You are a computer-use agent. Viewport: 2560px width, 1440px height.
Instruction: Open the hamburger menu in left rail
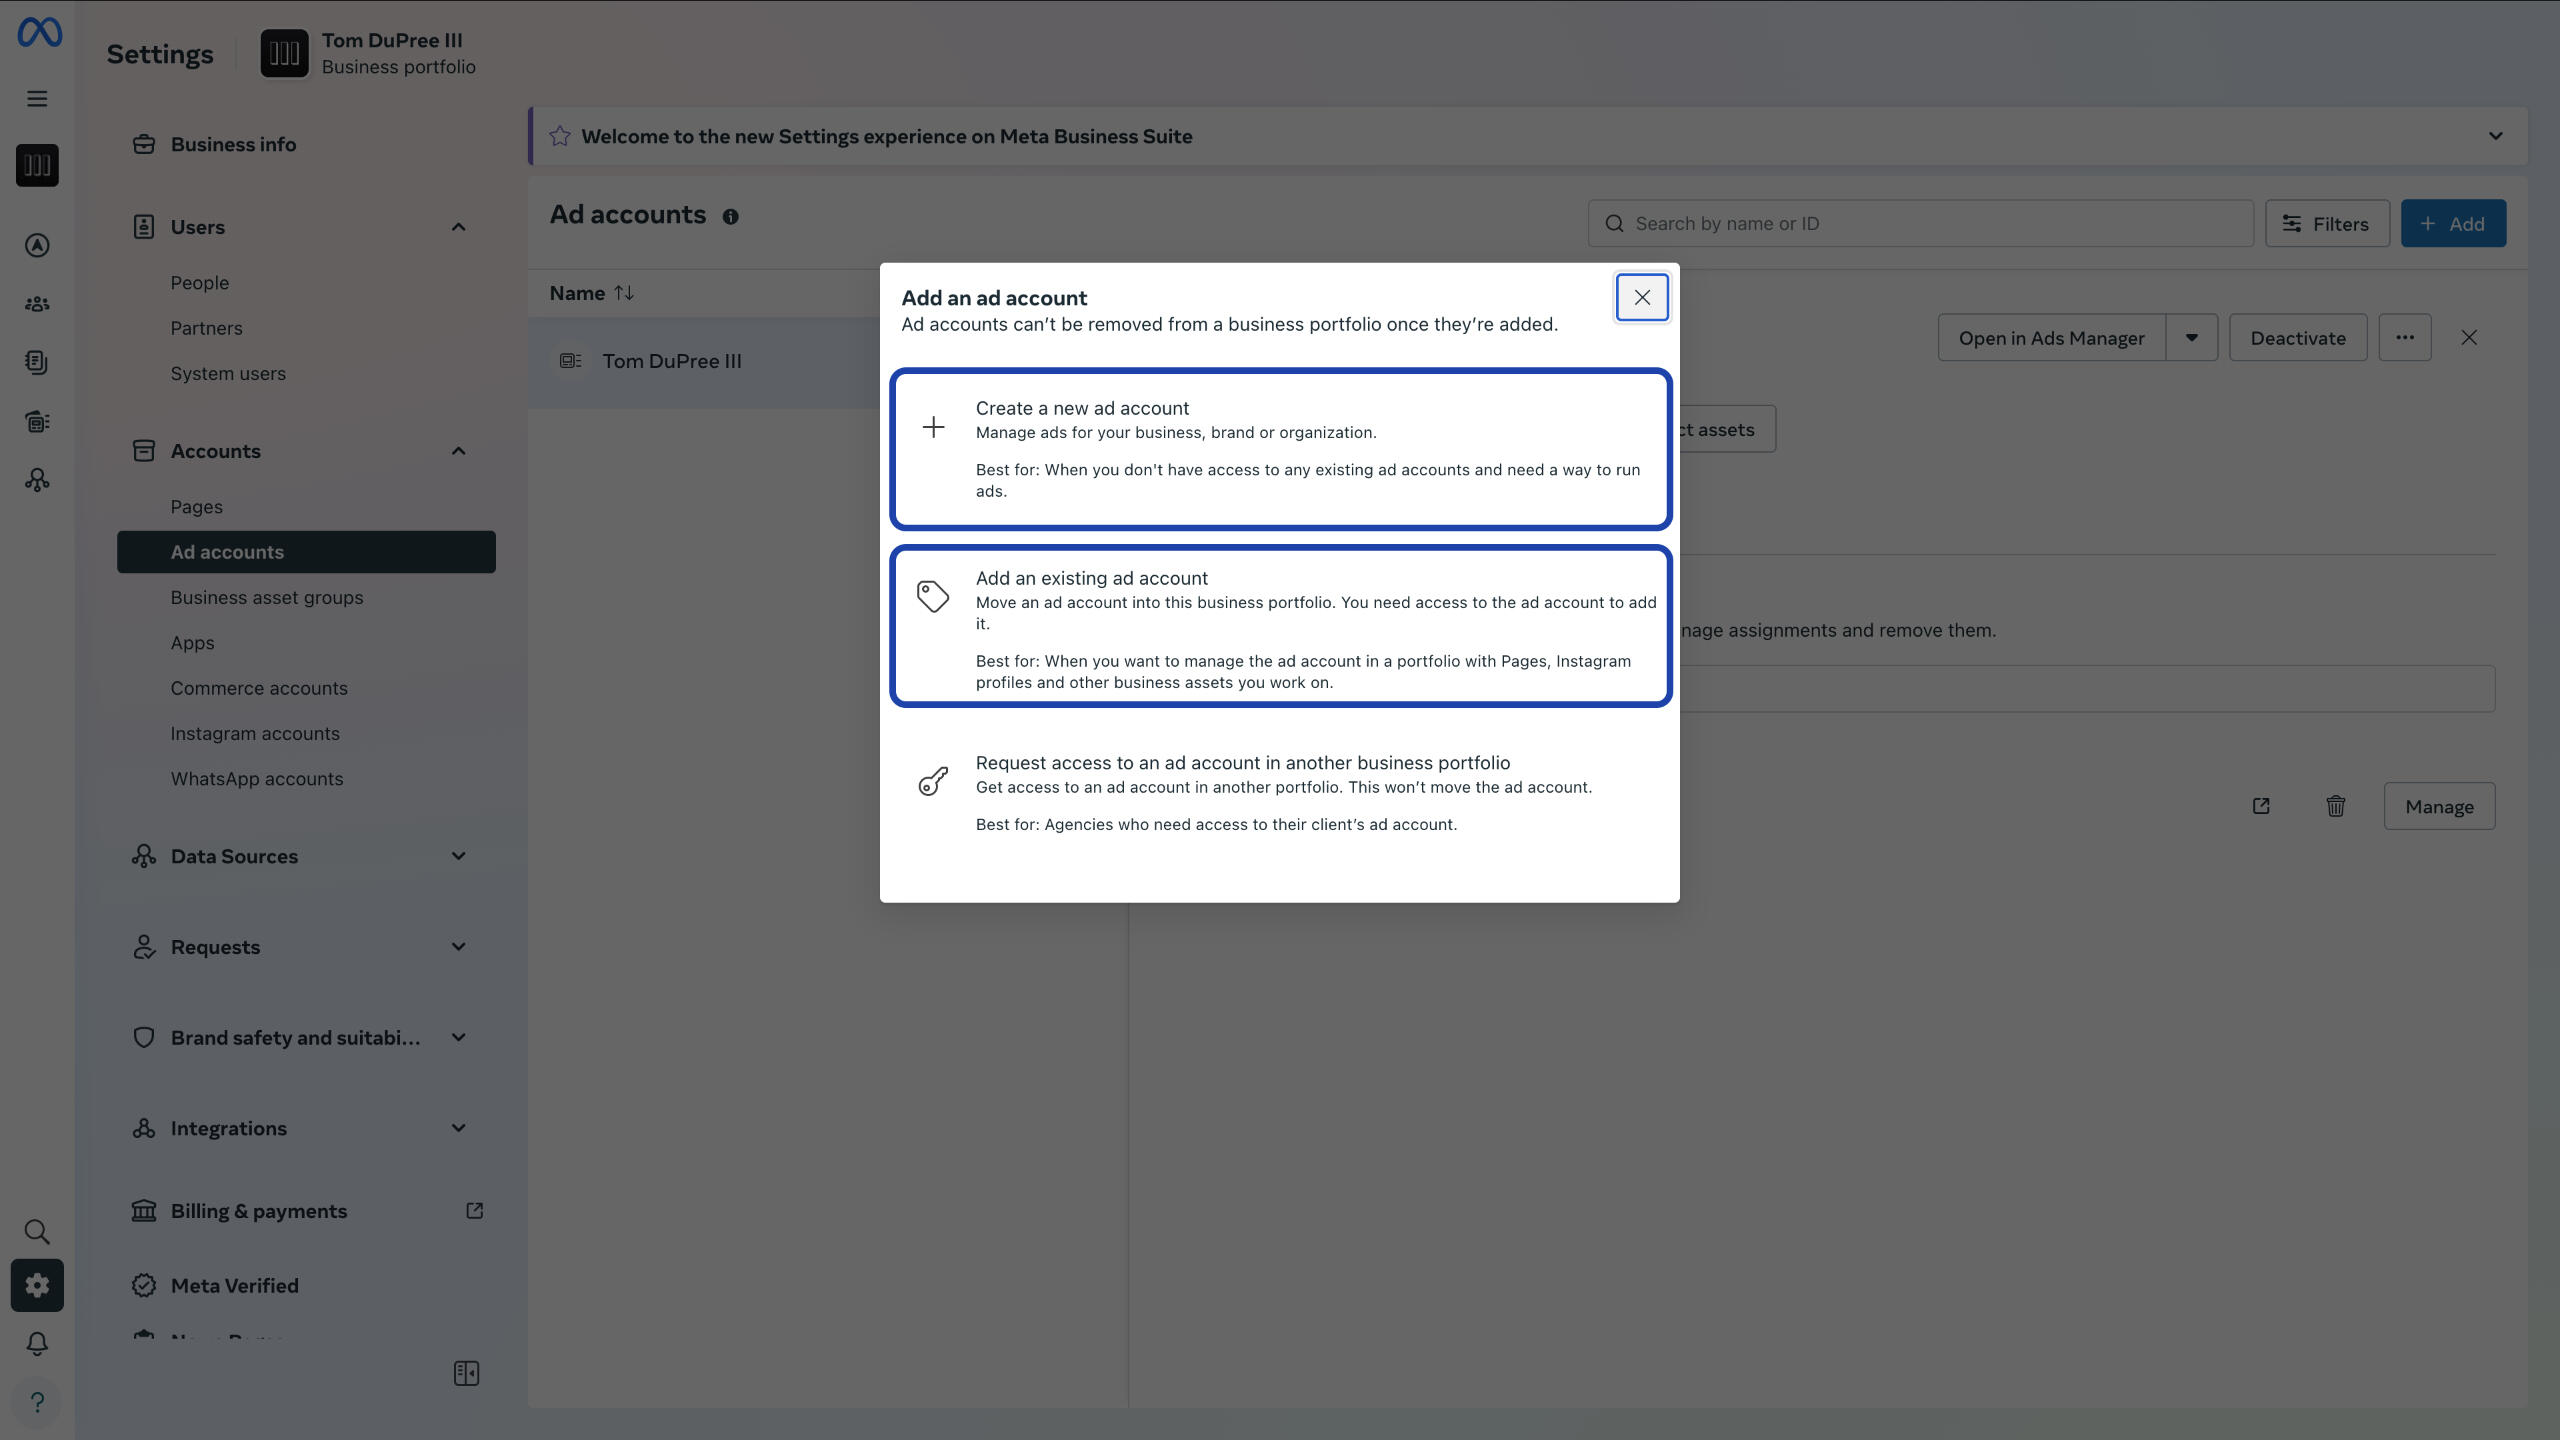tap(37, 98)
